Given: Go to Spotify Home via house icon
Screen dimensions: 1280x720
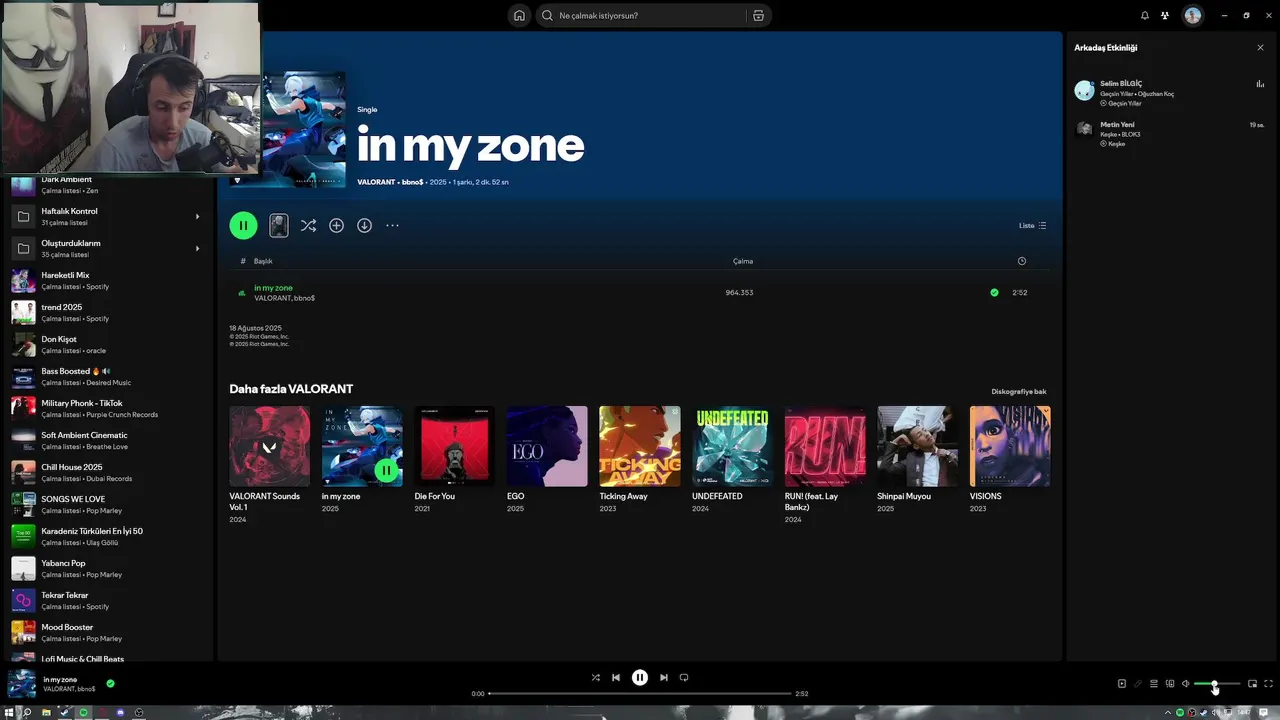Looking at the screenshot, I should coord(519,15).
